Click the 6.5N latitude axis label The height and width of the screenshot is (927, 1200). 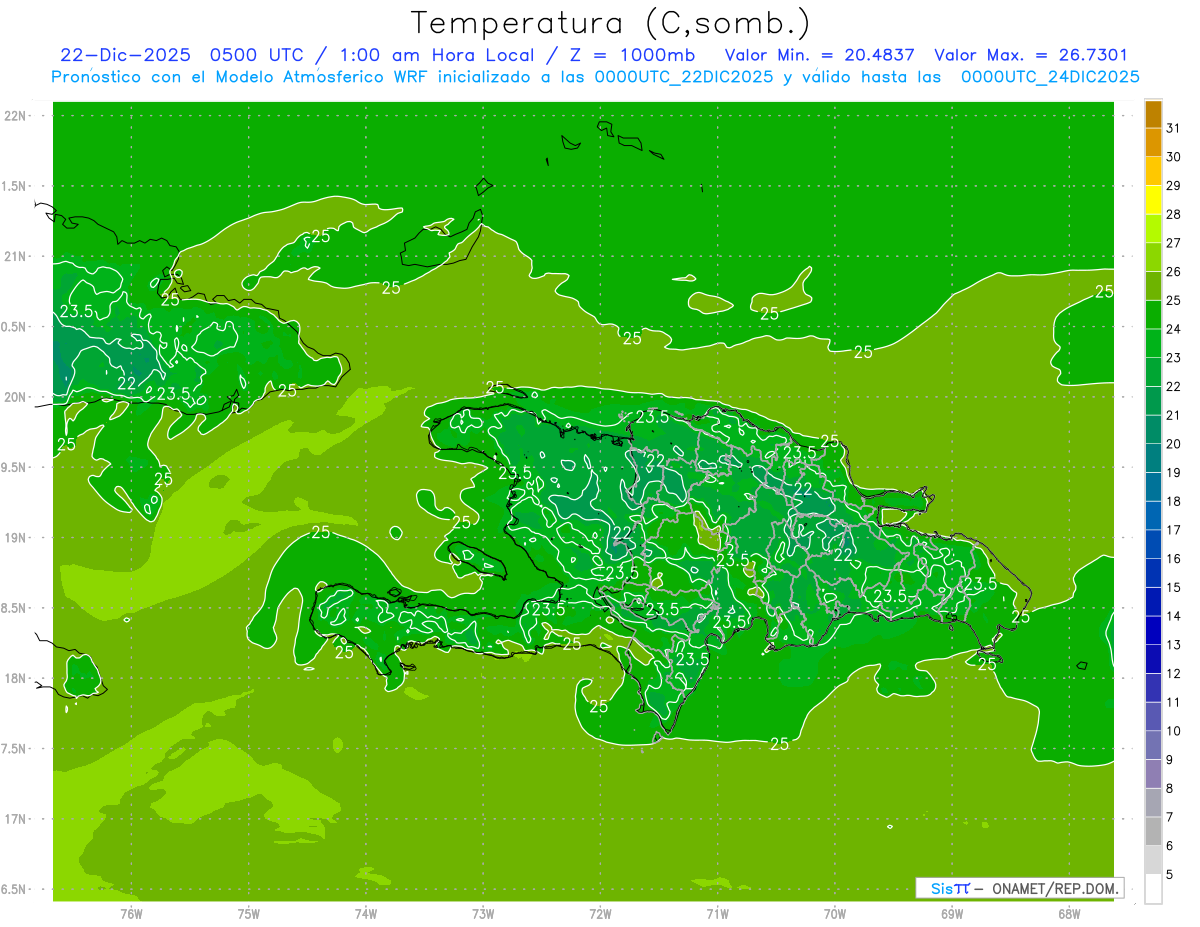(x=15, y=889)
